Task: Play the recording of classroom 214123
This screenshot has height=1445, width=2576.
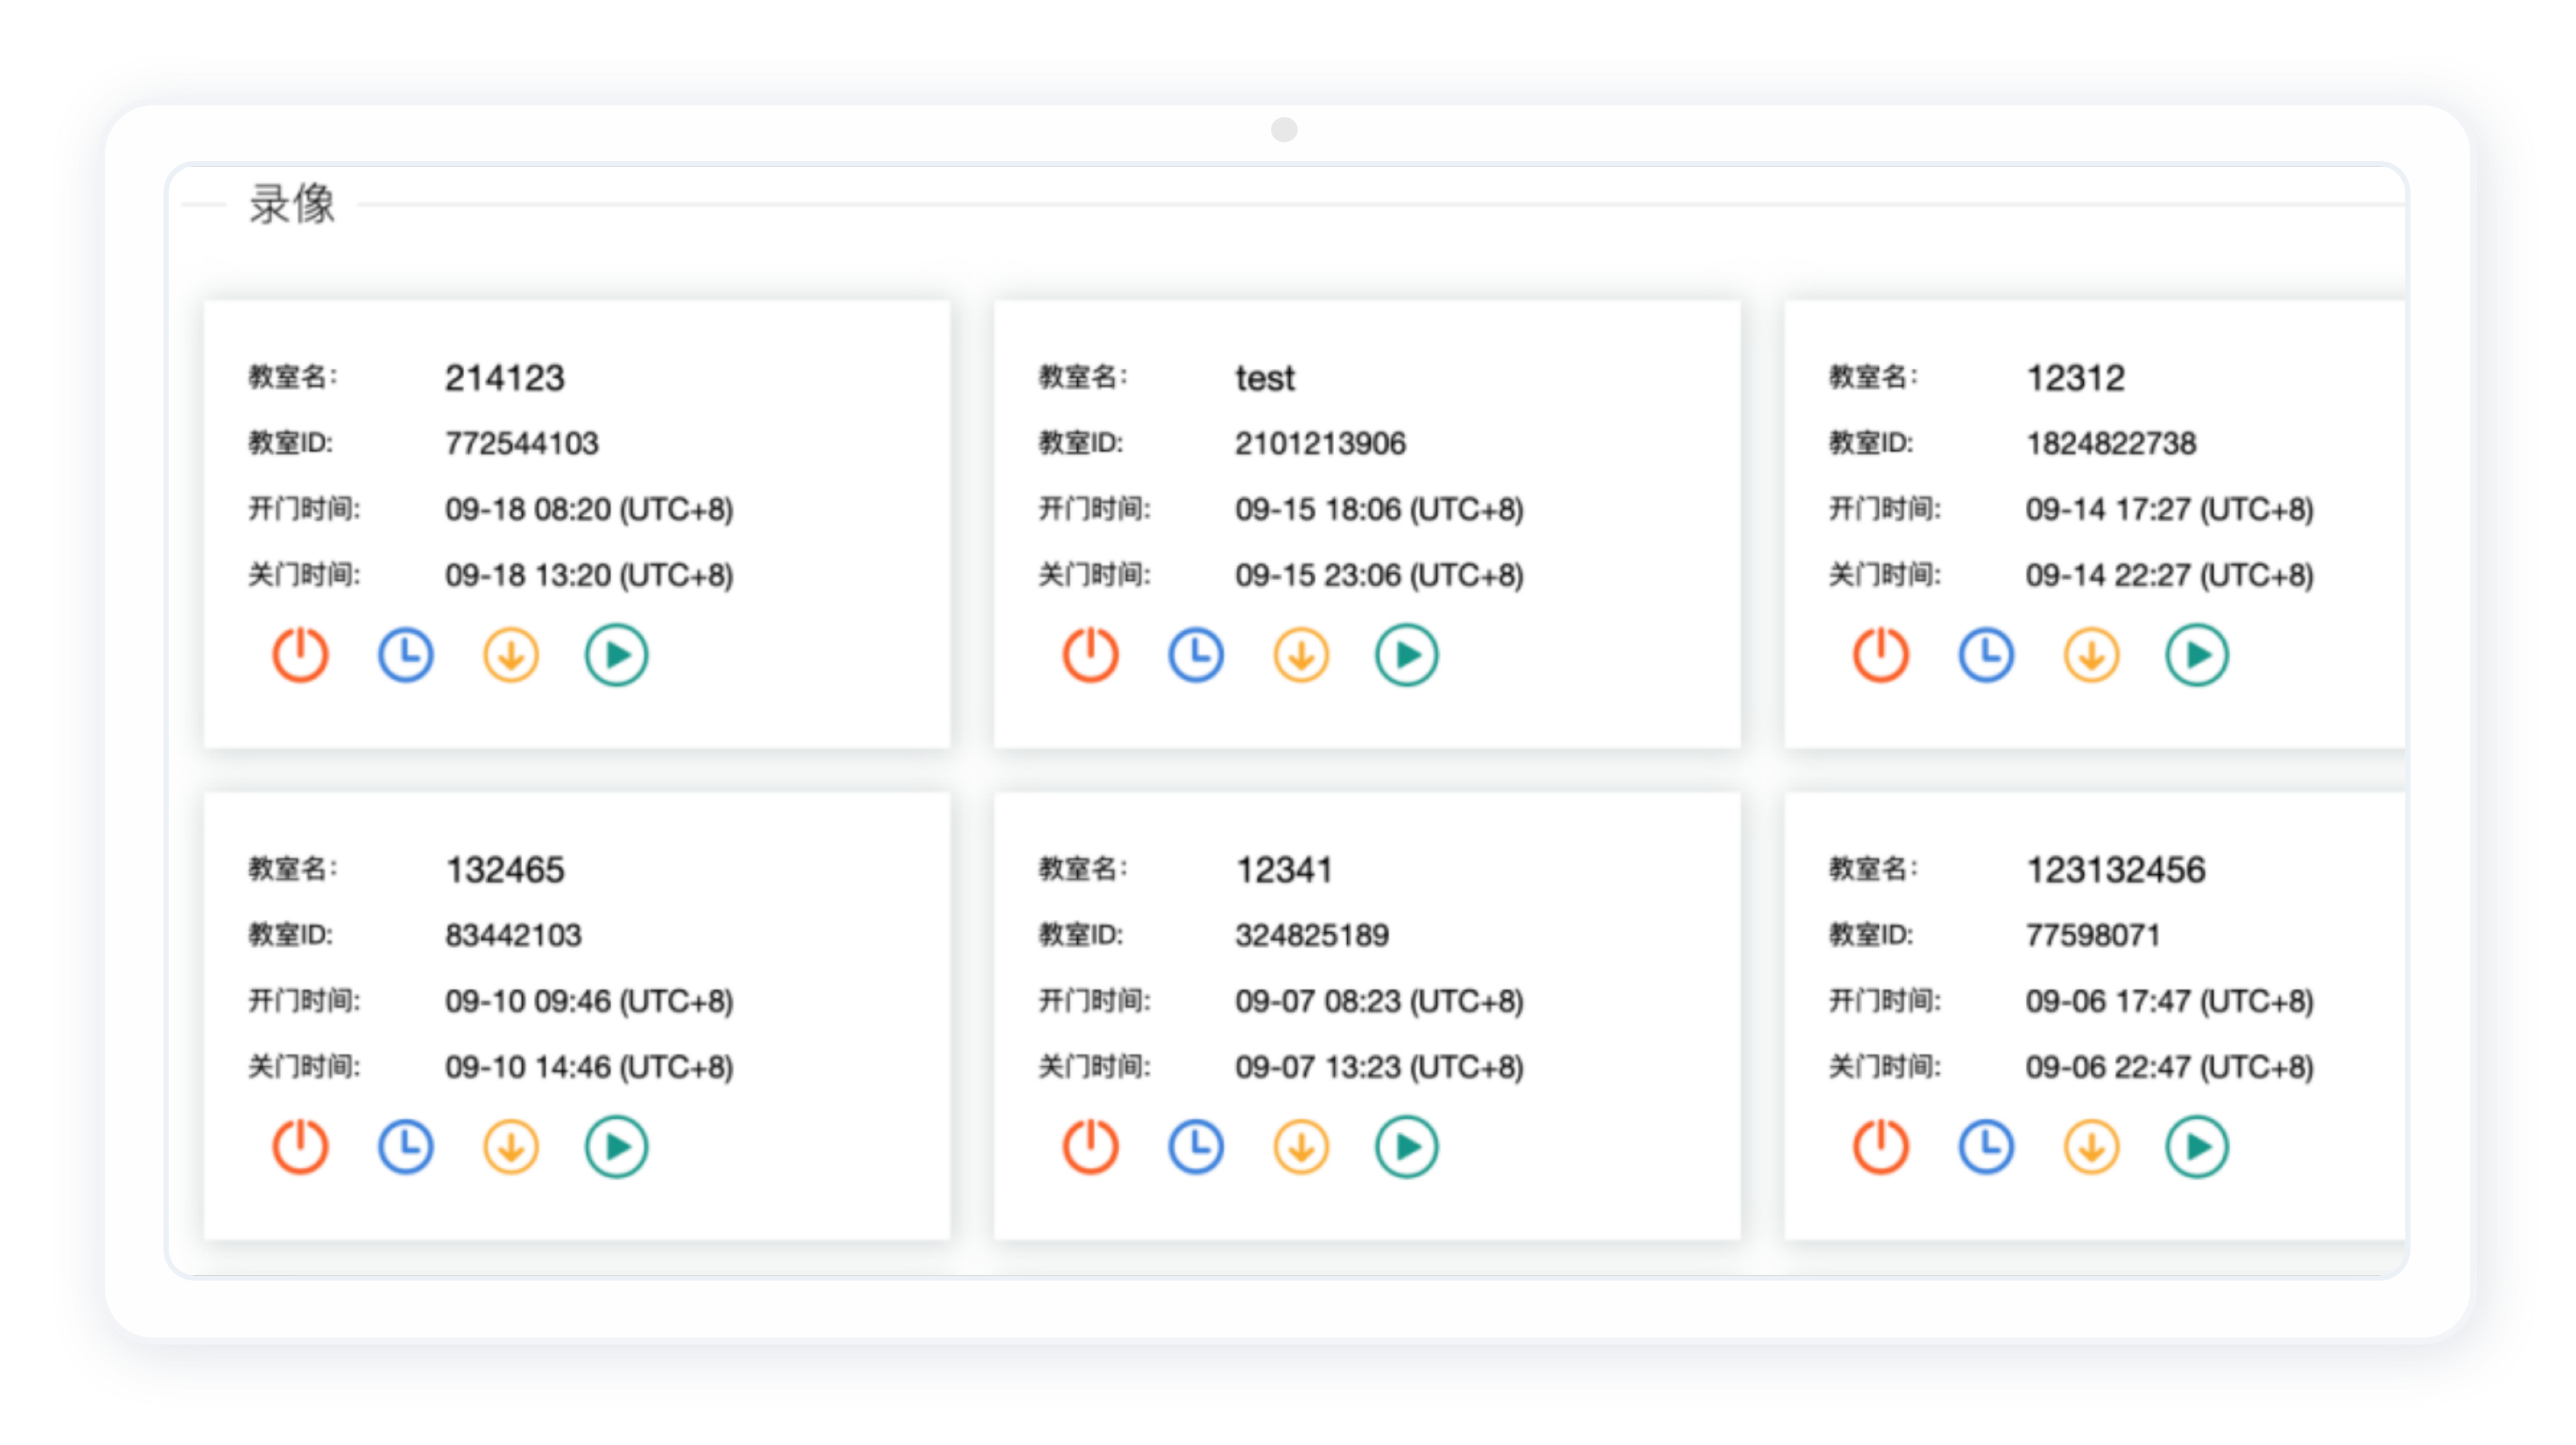Action: tap(616, 655)
